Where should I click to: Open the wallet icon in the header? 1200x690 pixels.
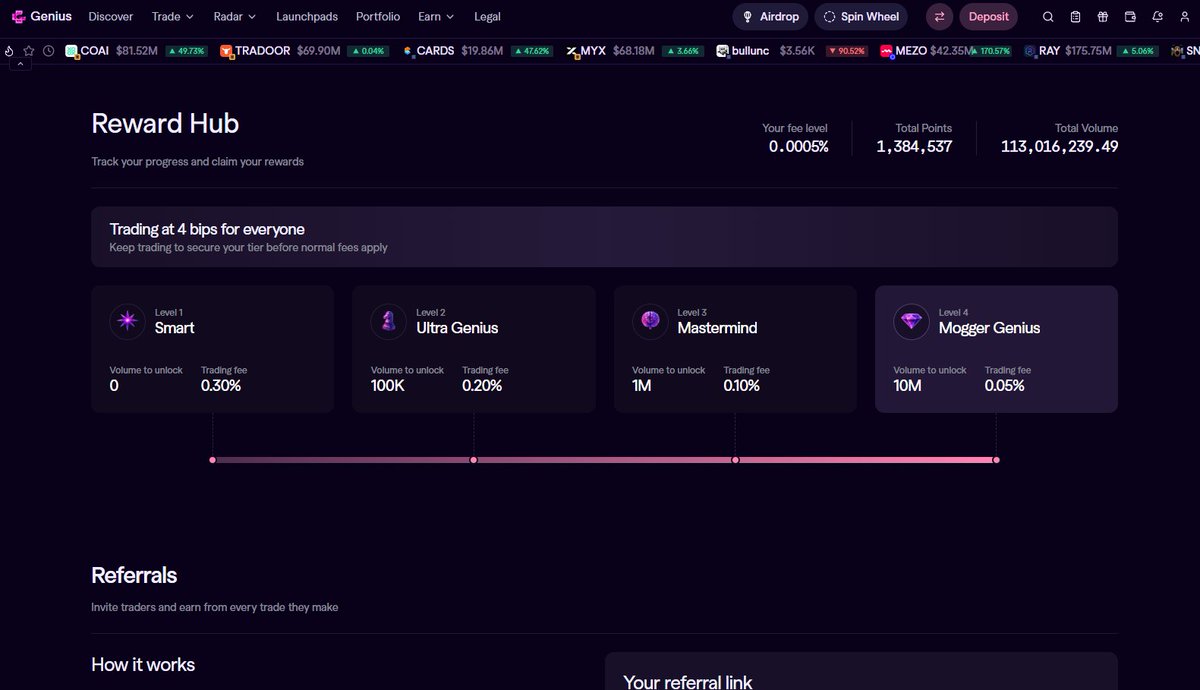(x=1130, y=17)
